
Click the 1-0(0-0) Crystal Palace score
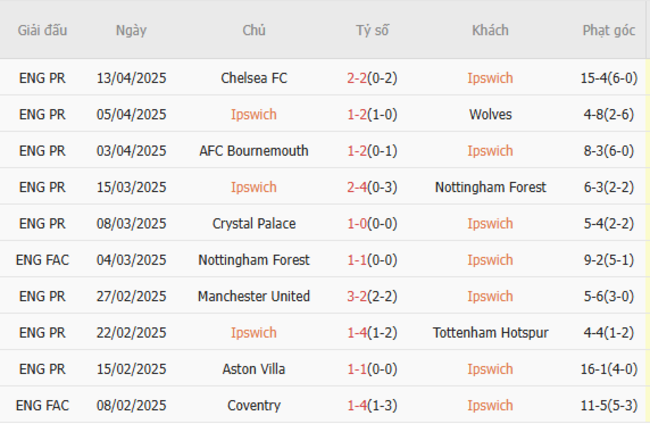pyautogui.click(x=372, y=224)
